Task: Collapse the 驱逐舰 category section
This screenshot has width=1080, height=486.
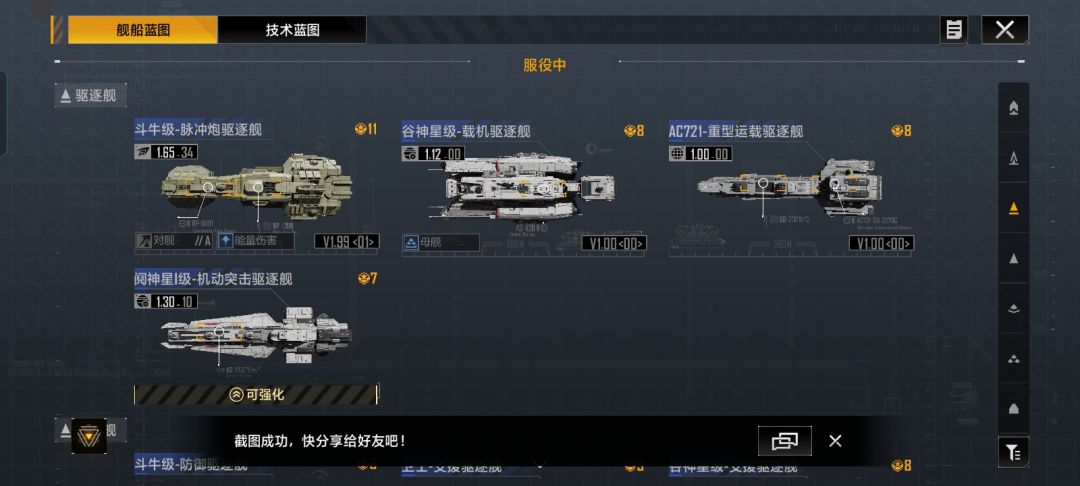Action: [x=90, y=96]
